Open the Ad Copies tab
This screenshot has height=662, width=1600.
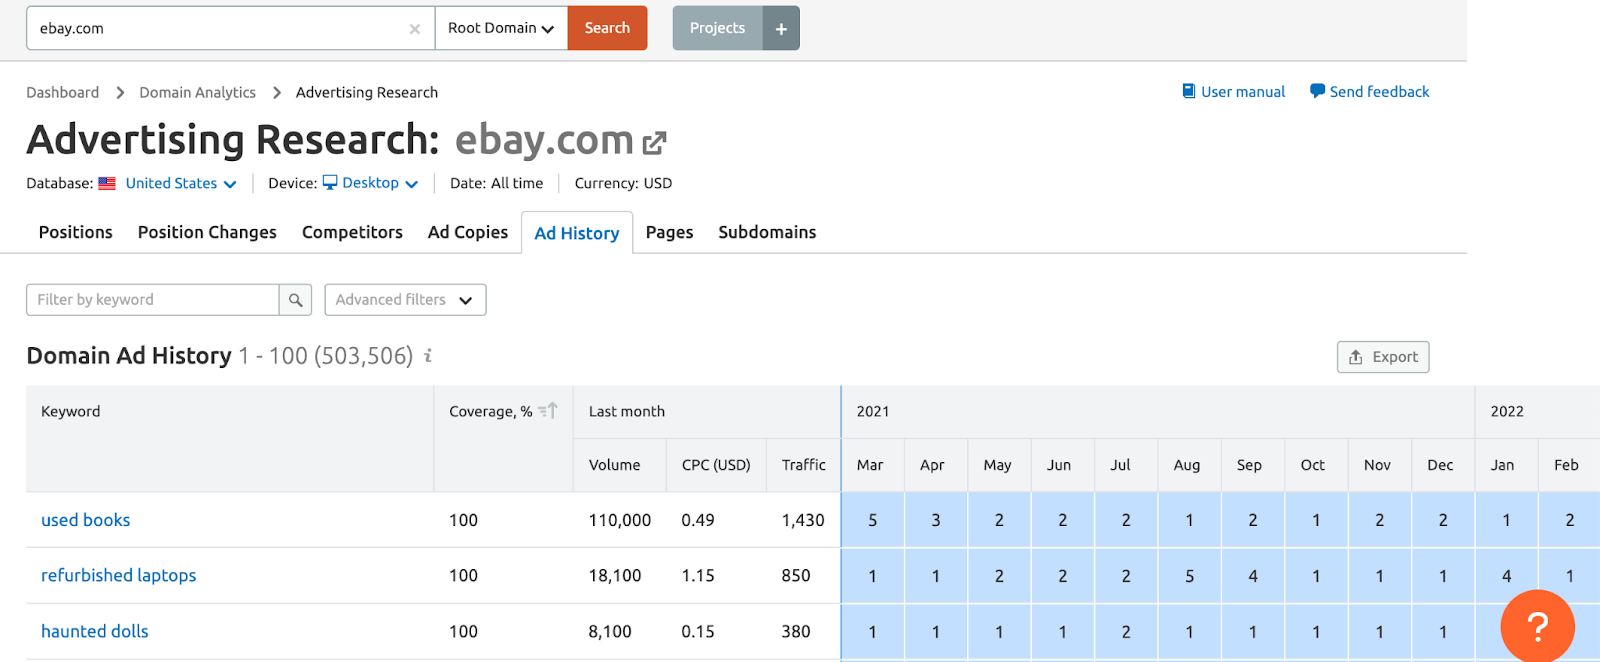(x=468, y=232)
